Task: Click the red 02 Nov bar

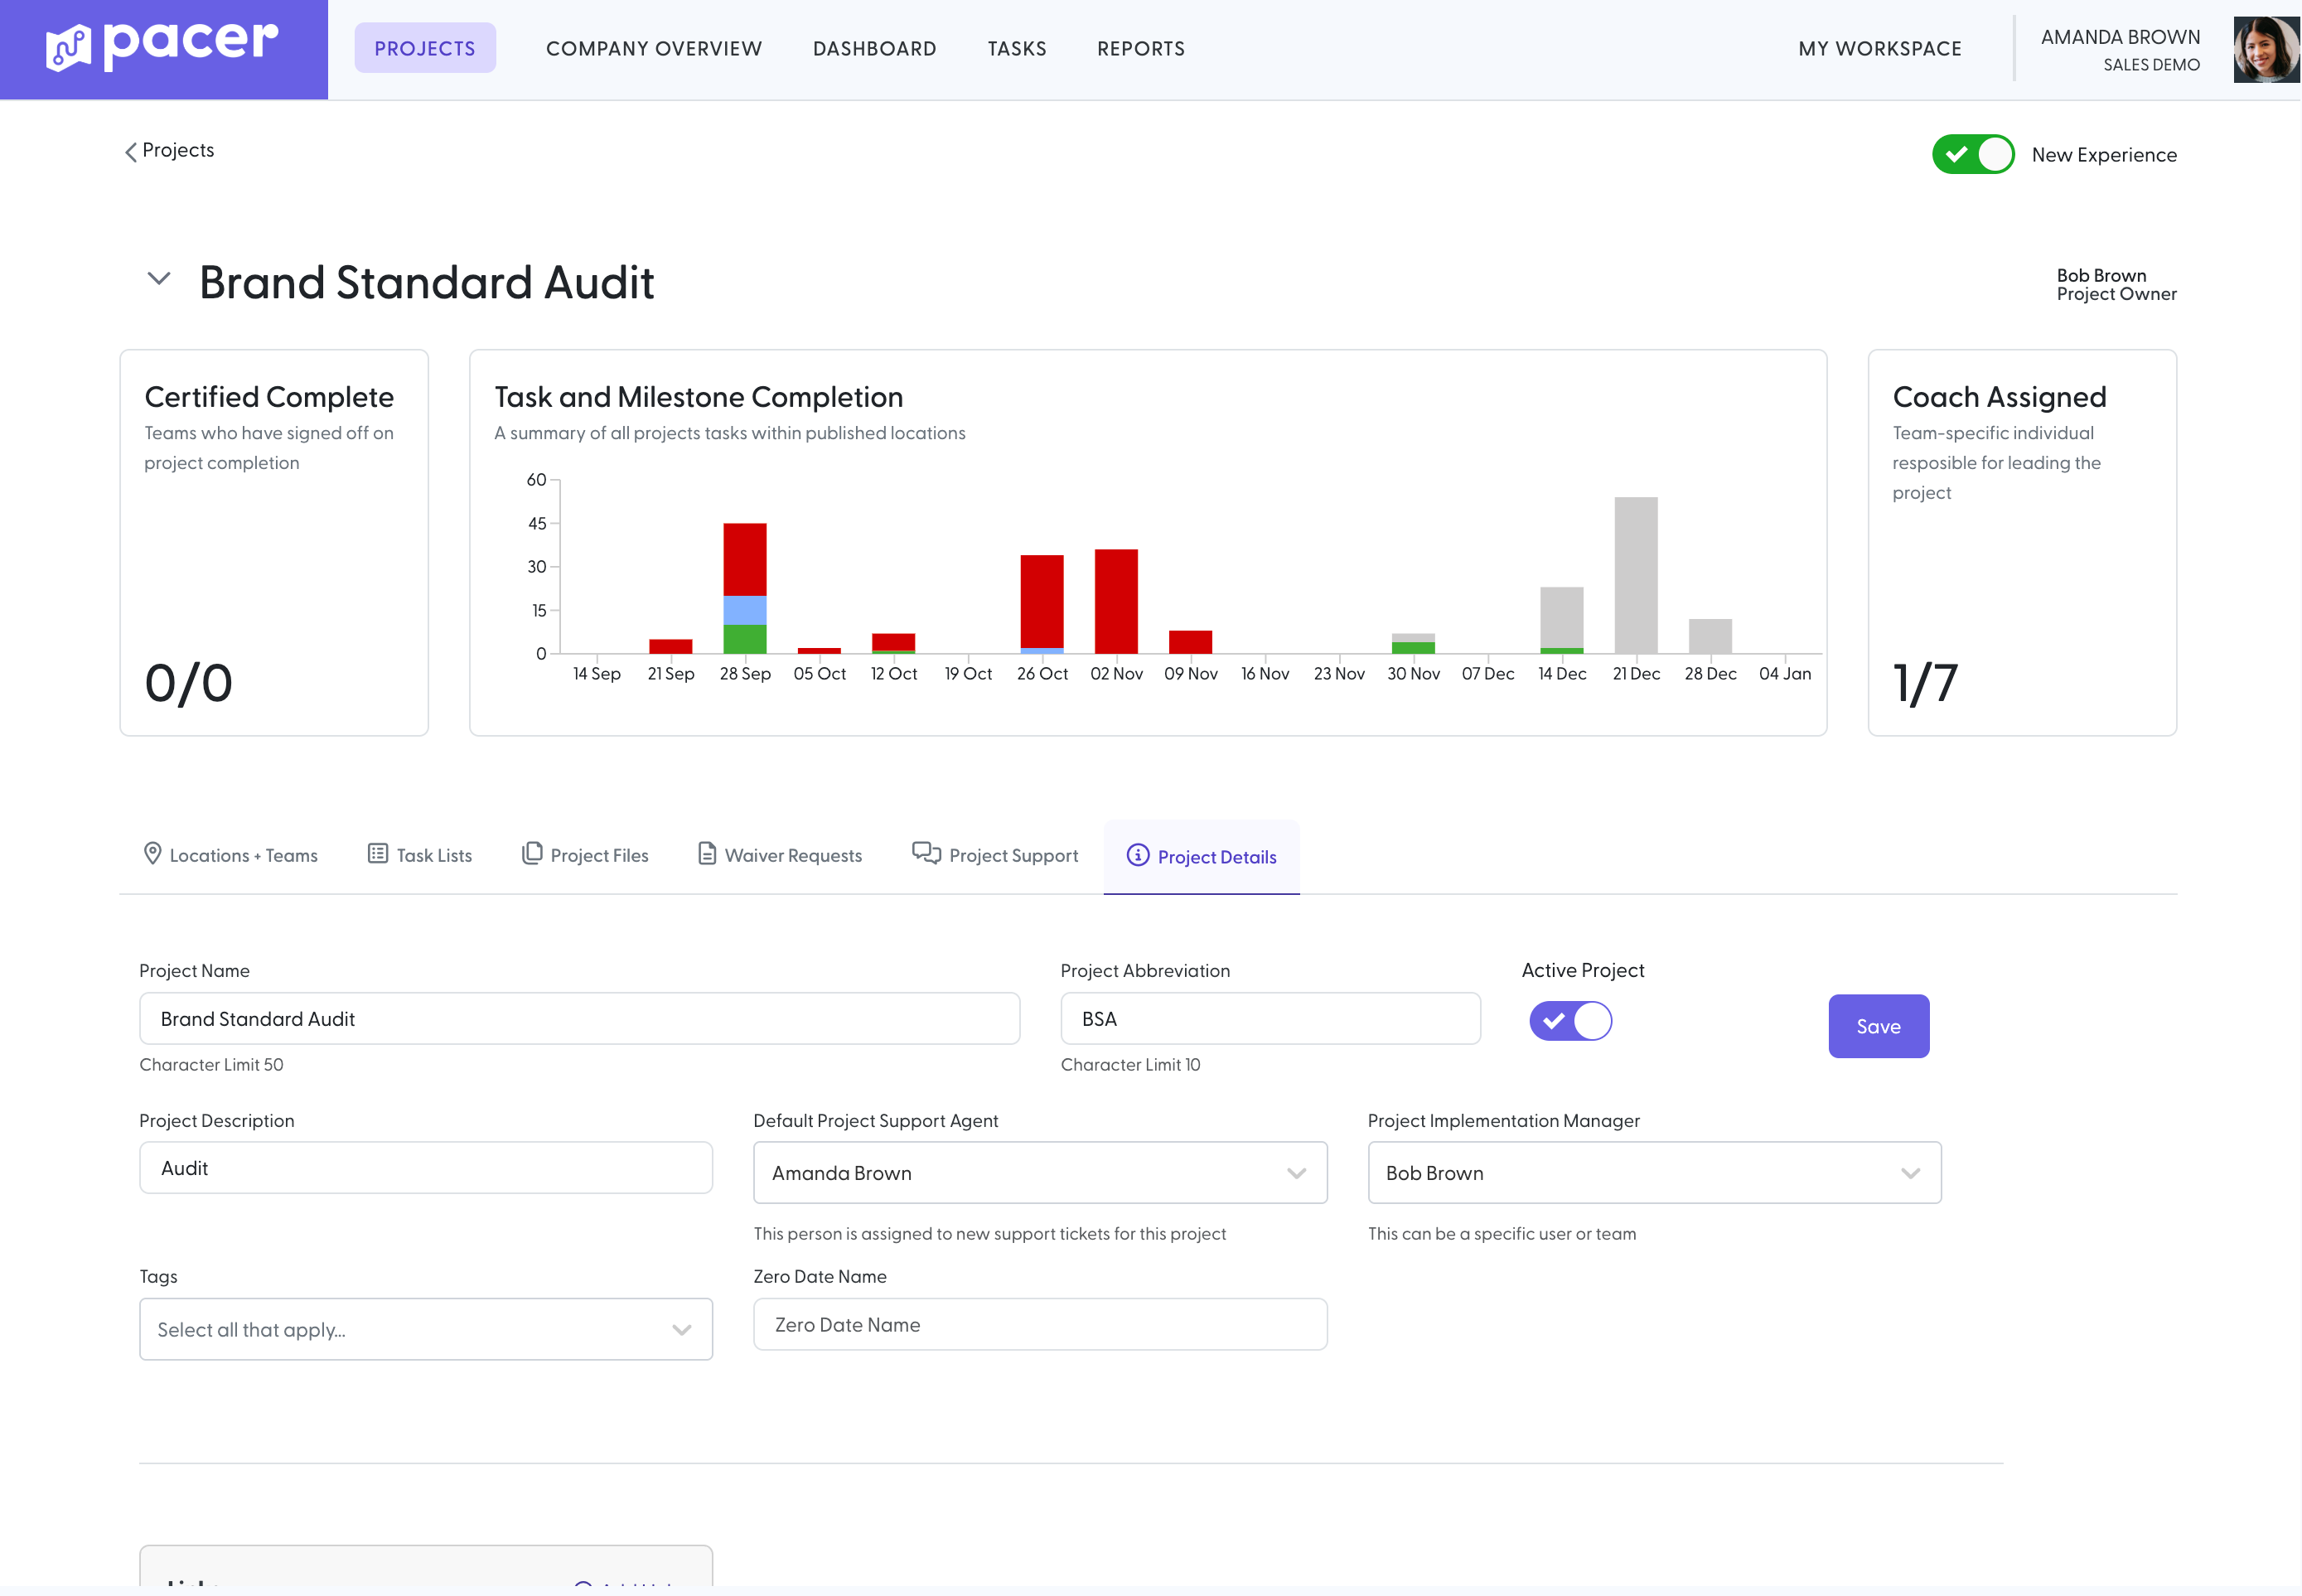Action: coord(1116,601)
